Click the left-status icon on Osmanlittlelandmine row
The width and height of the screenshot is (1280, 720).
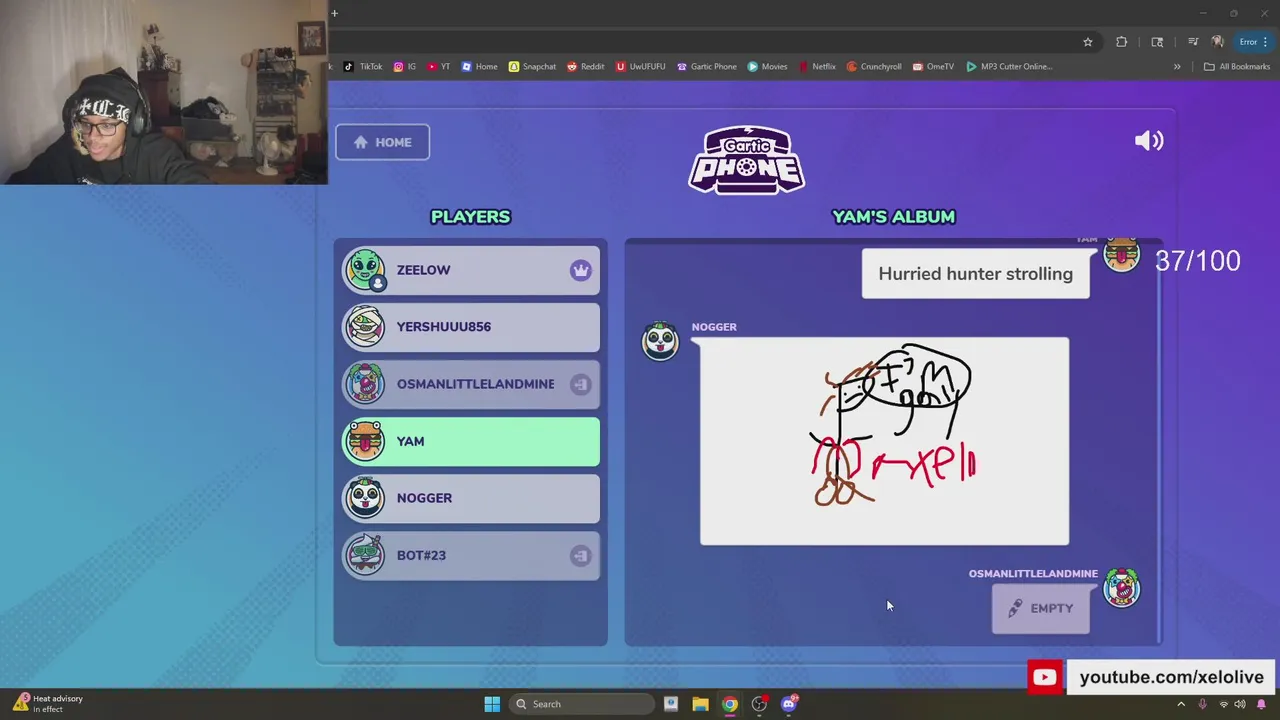pyautogui.click(x=581, y=384)
